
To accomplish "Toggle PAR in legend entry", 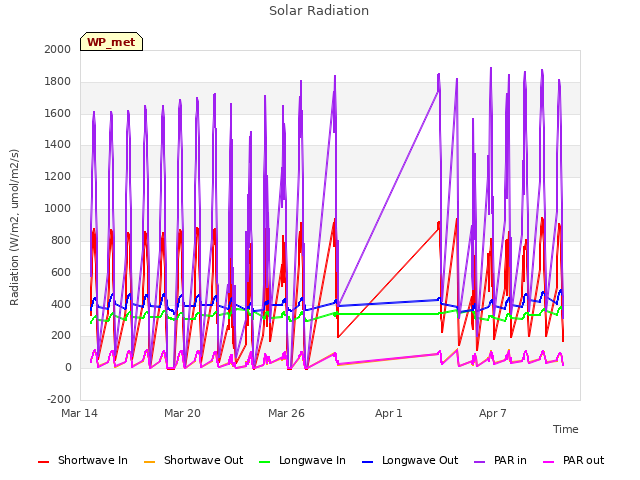I will point(500,460).
